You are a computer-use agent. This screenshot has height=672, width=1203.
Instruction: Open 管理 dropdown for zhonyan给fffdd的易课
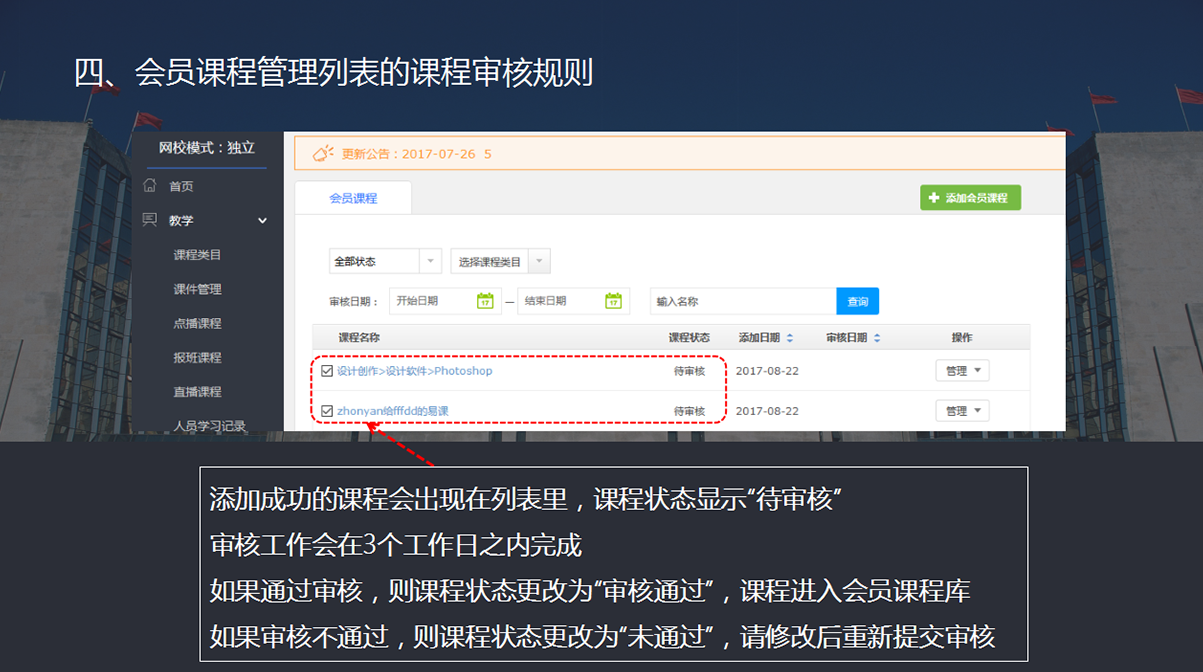click(x=962, y=411)
